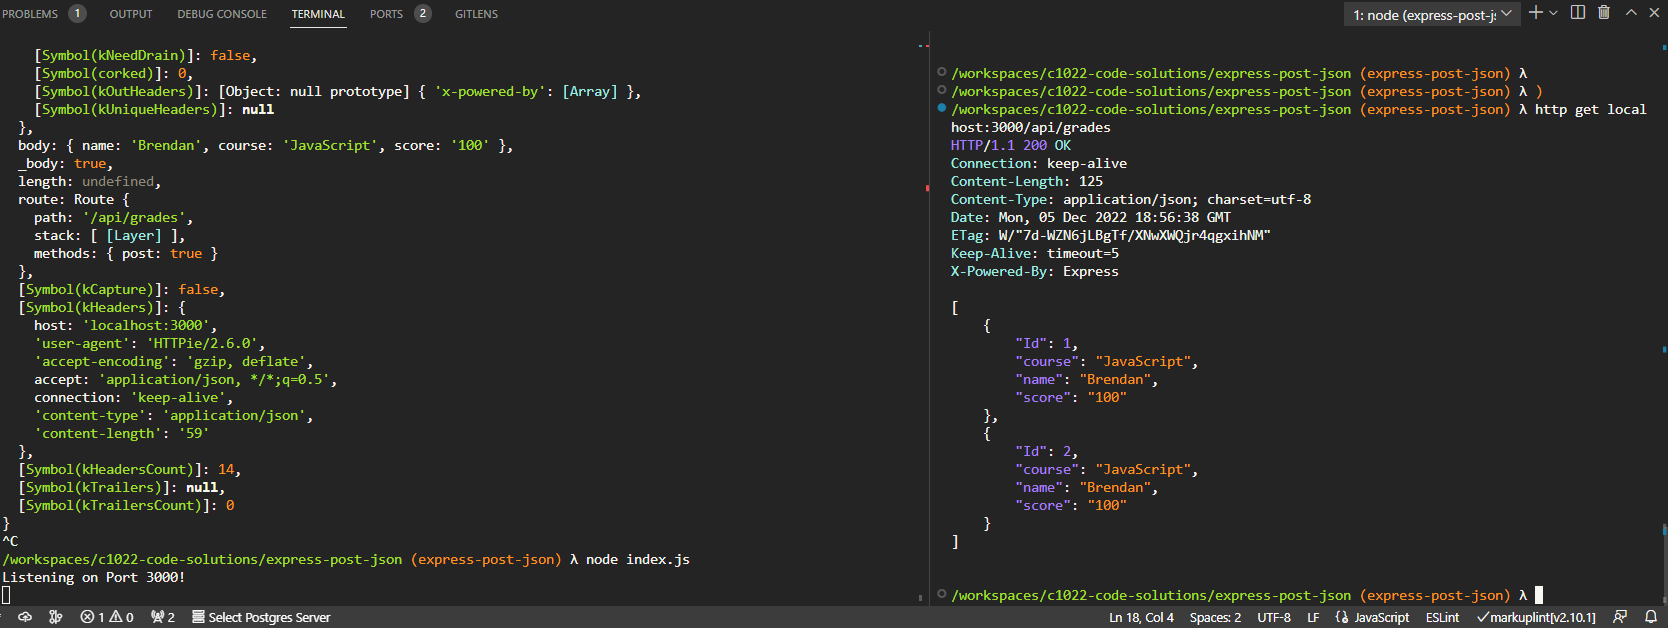Click the cloud publish icon in status bar

pyautogui.click(x=25, y=617)
